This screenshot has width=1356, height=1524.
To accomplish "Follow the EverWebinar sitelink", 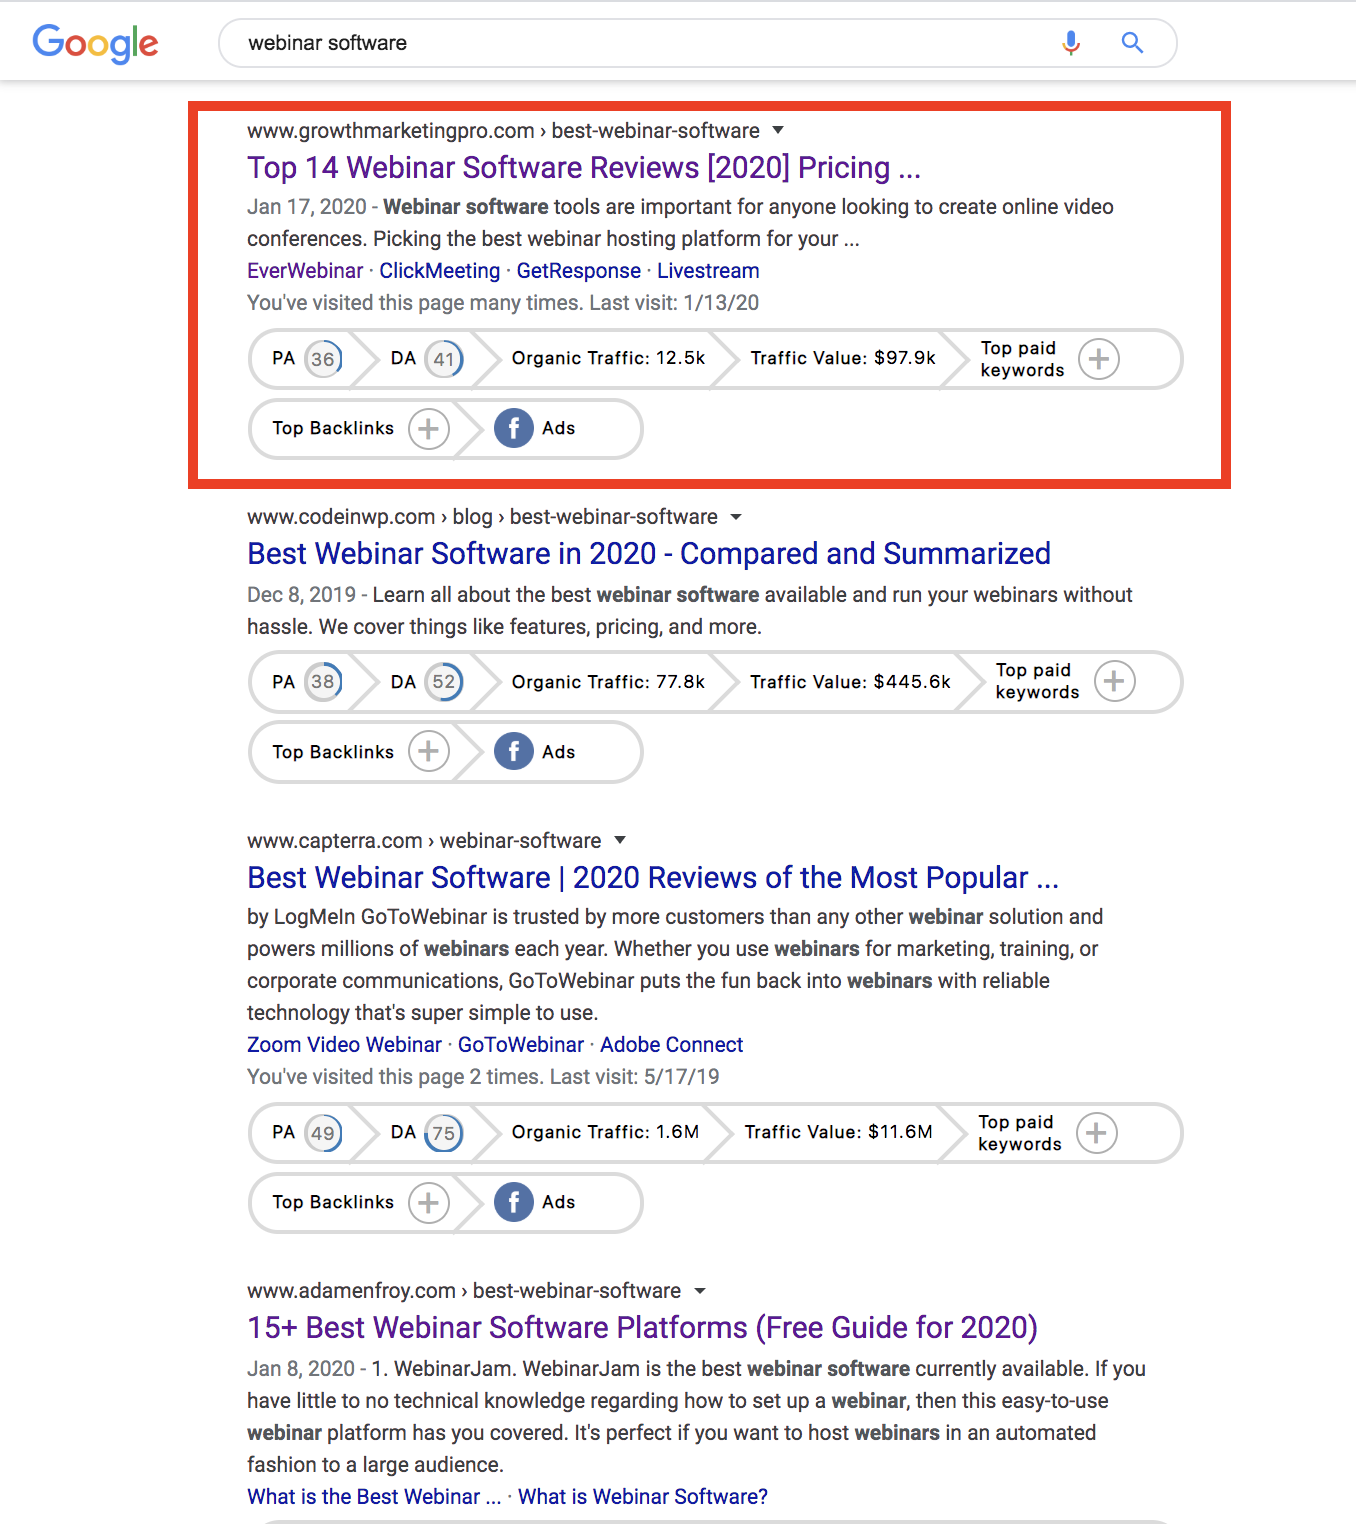I will tap(305, 271).
